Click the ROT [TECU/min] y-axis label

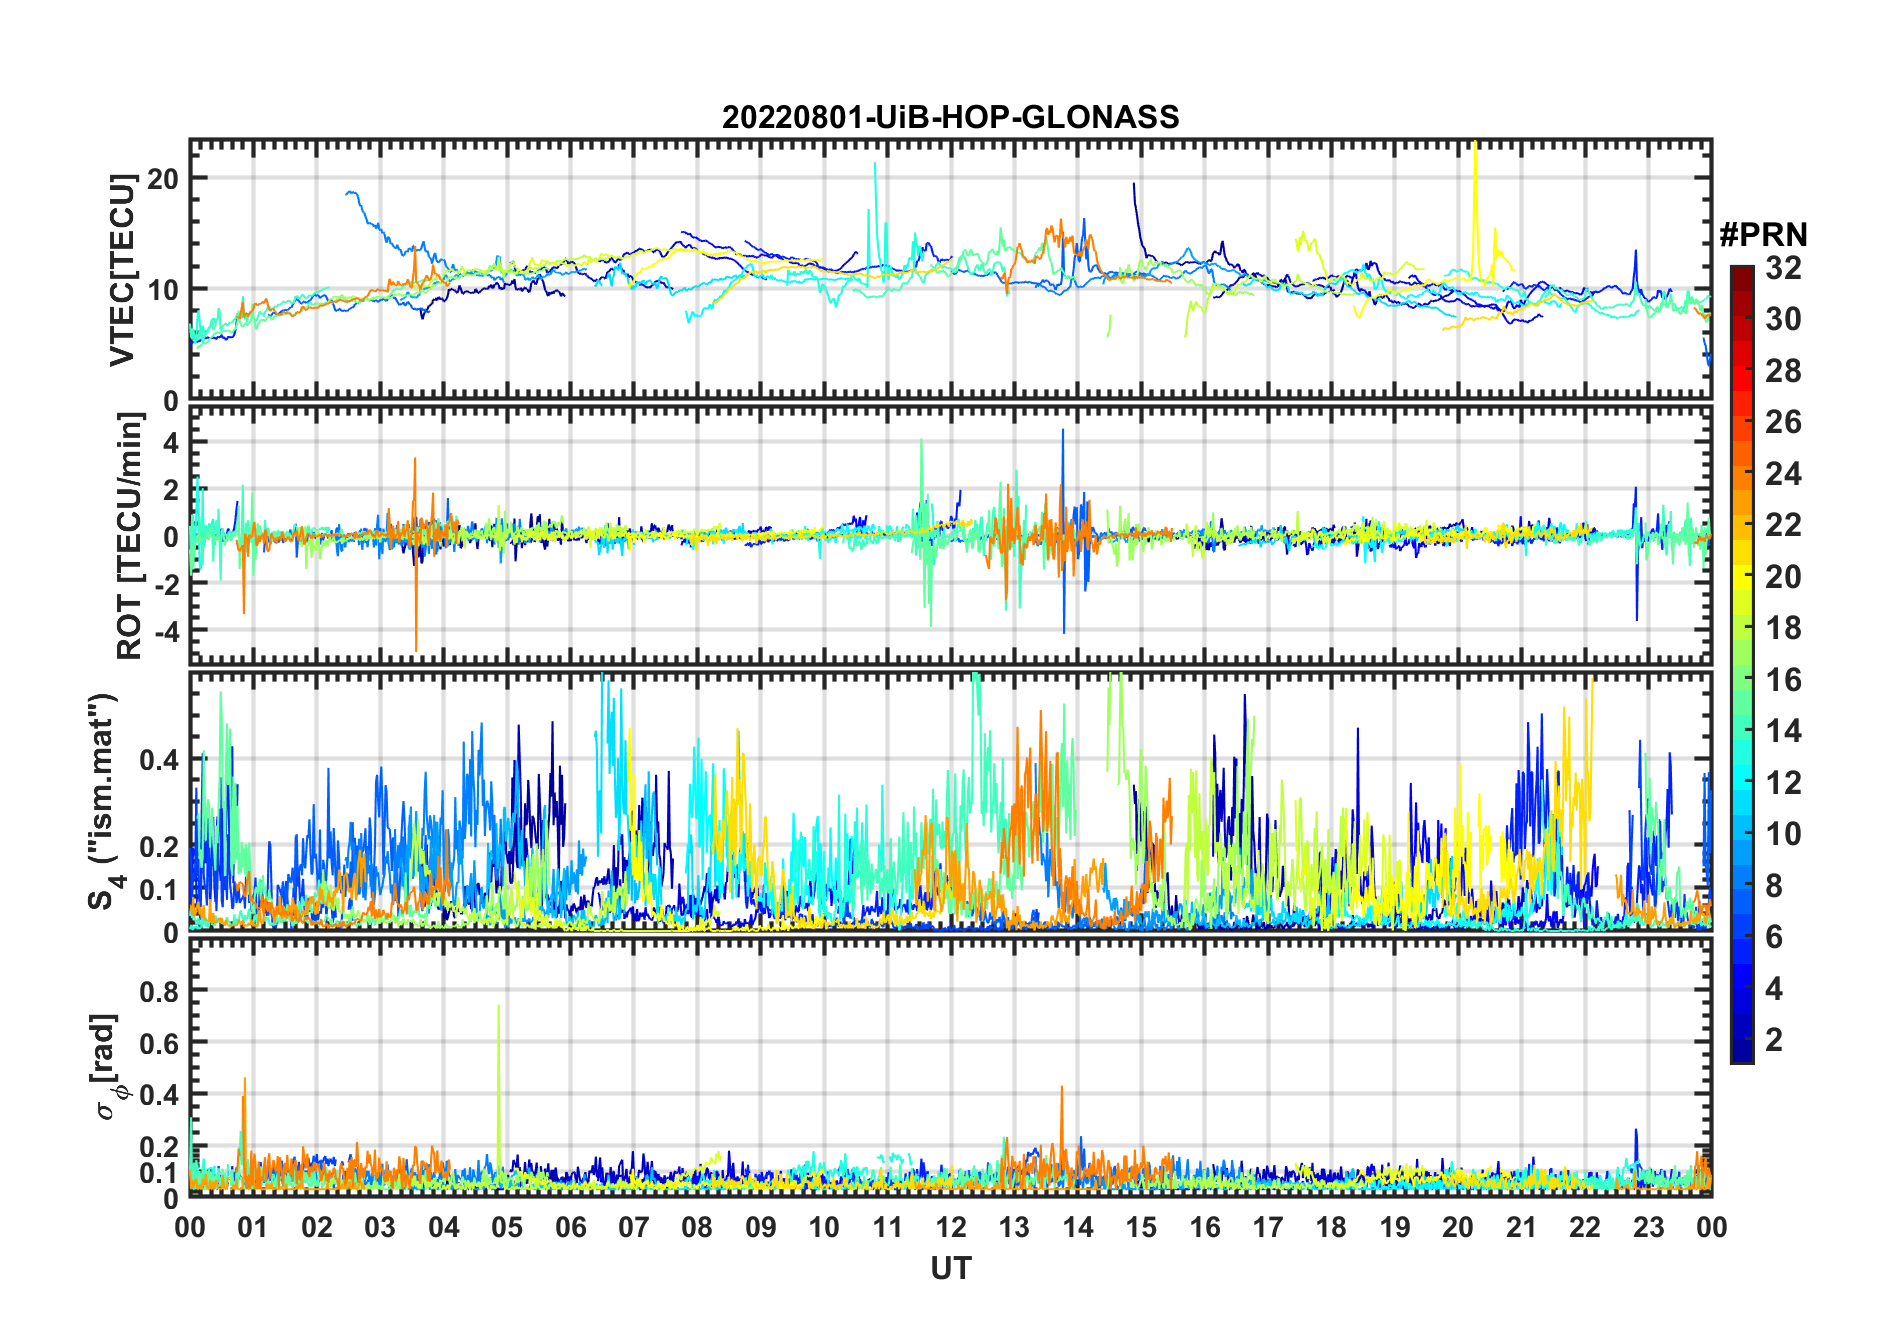click(130, 536)
